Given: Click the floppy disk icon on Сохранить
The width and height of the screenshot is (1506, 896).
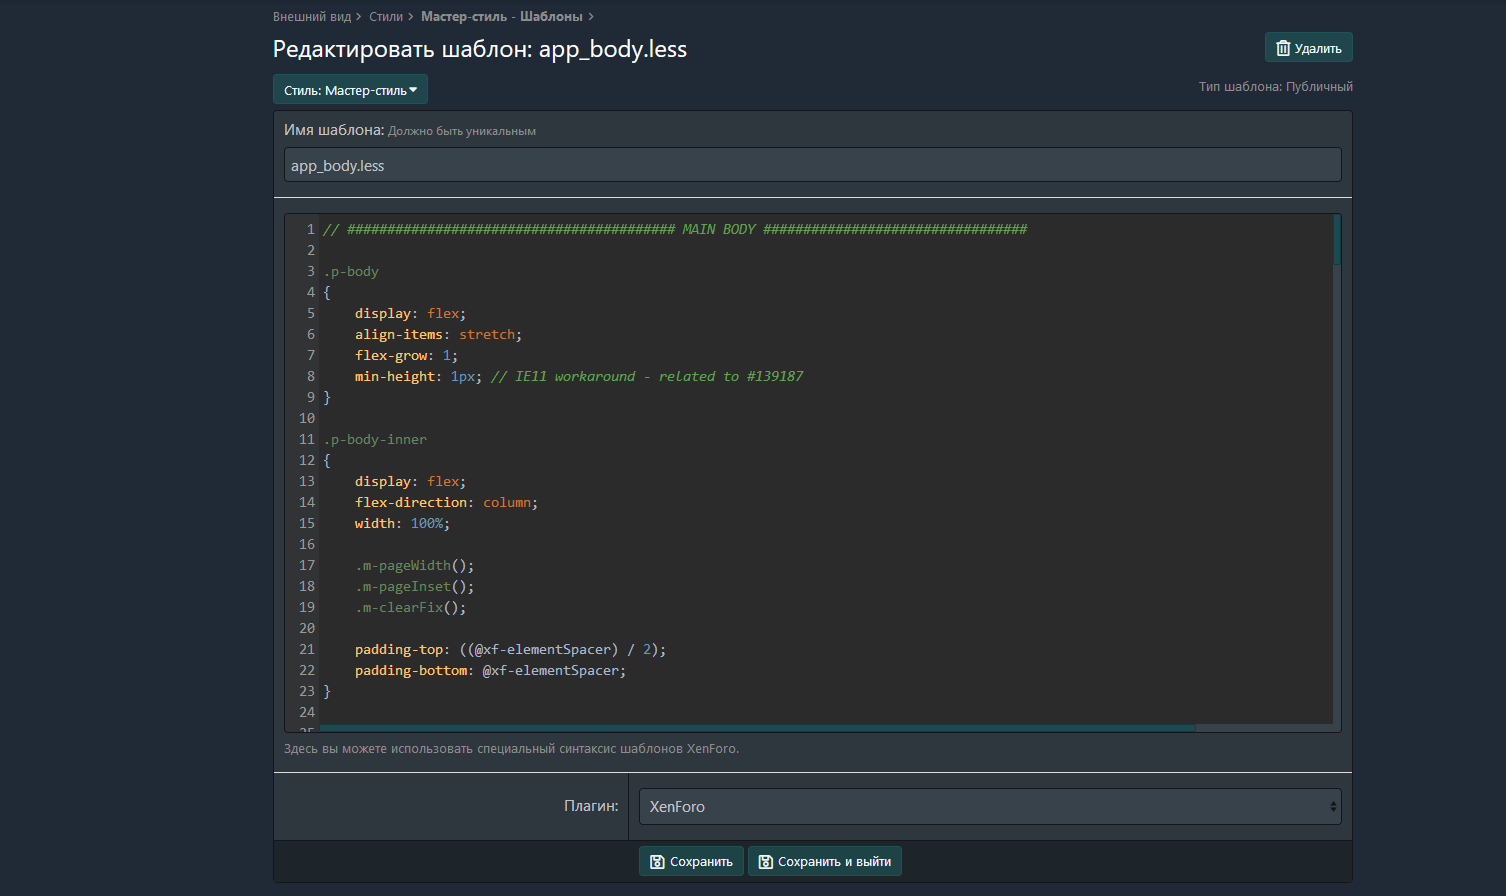Looking at the screenshot, I should [657, 861].
